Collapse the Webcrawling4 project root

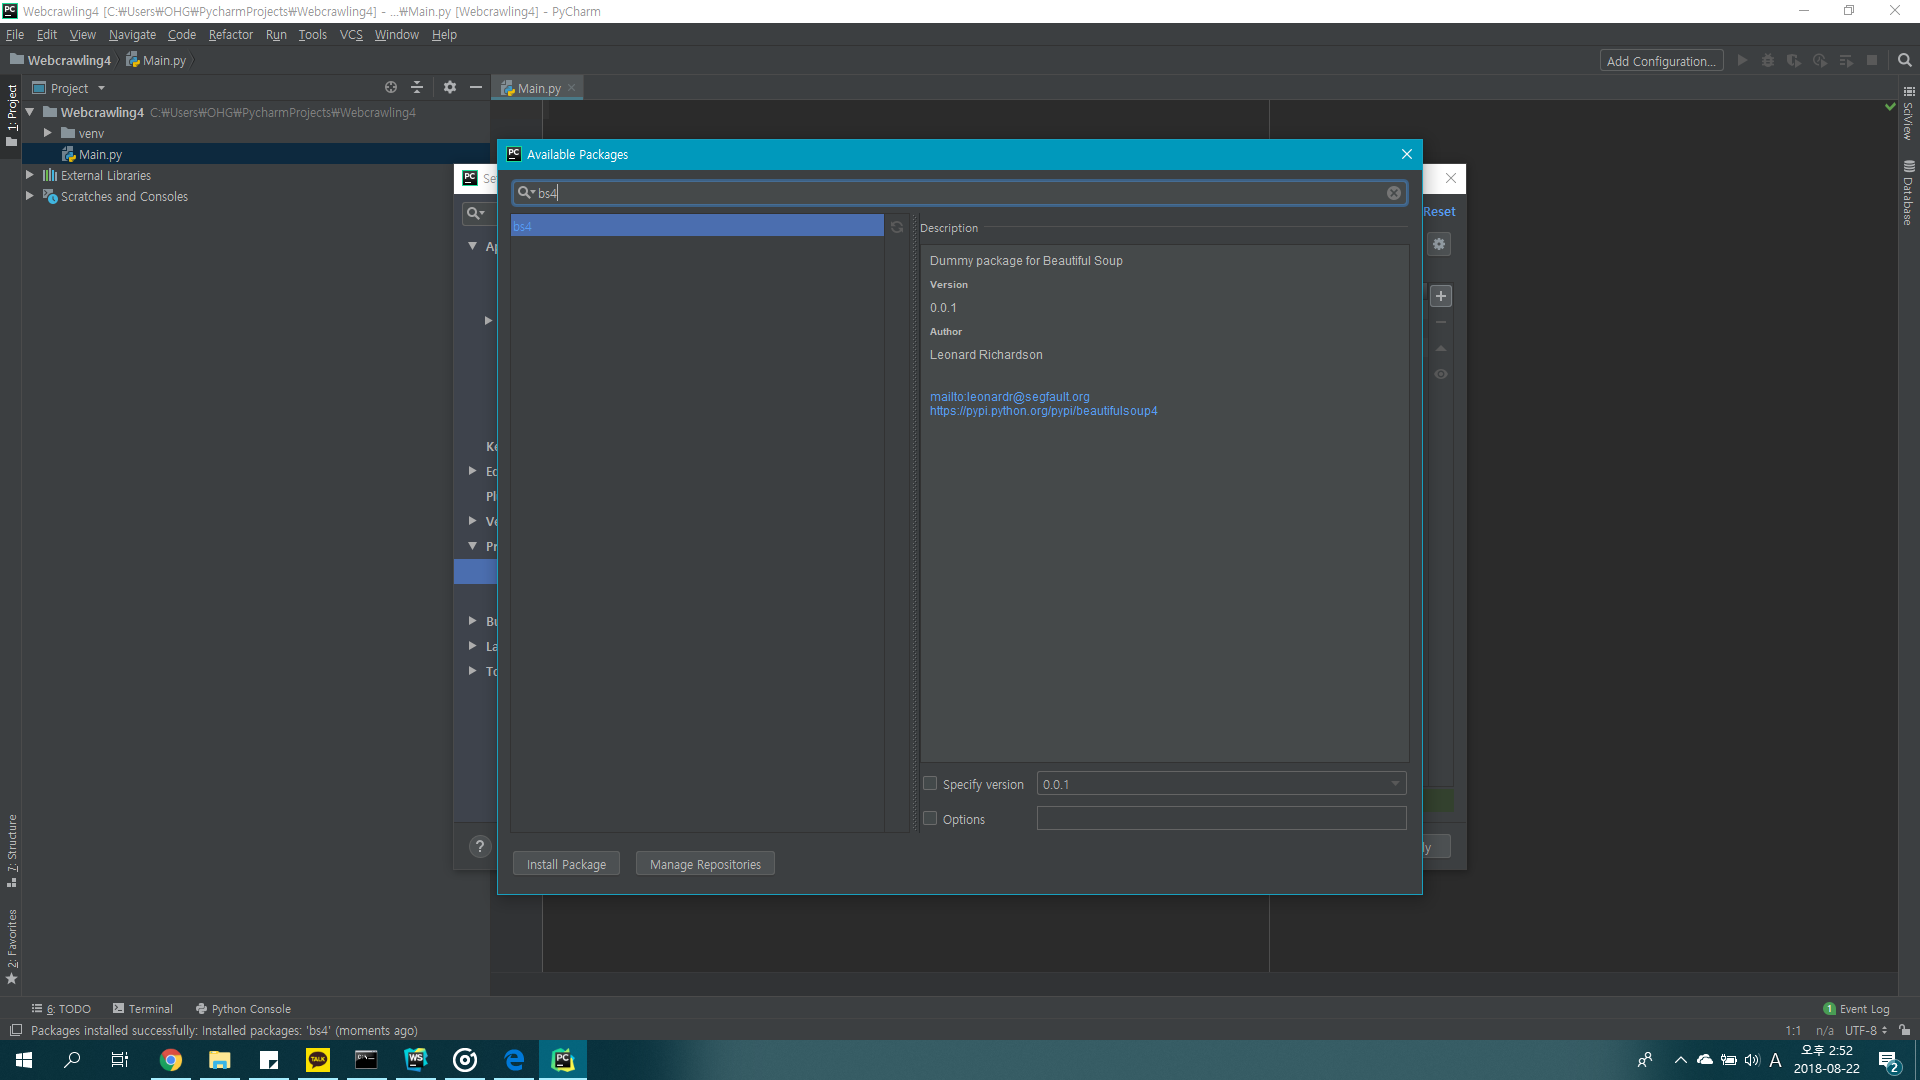(30, 112)
